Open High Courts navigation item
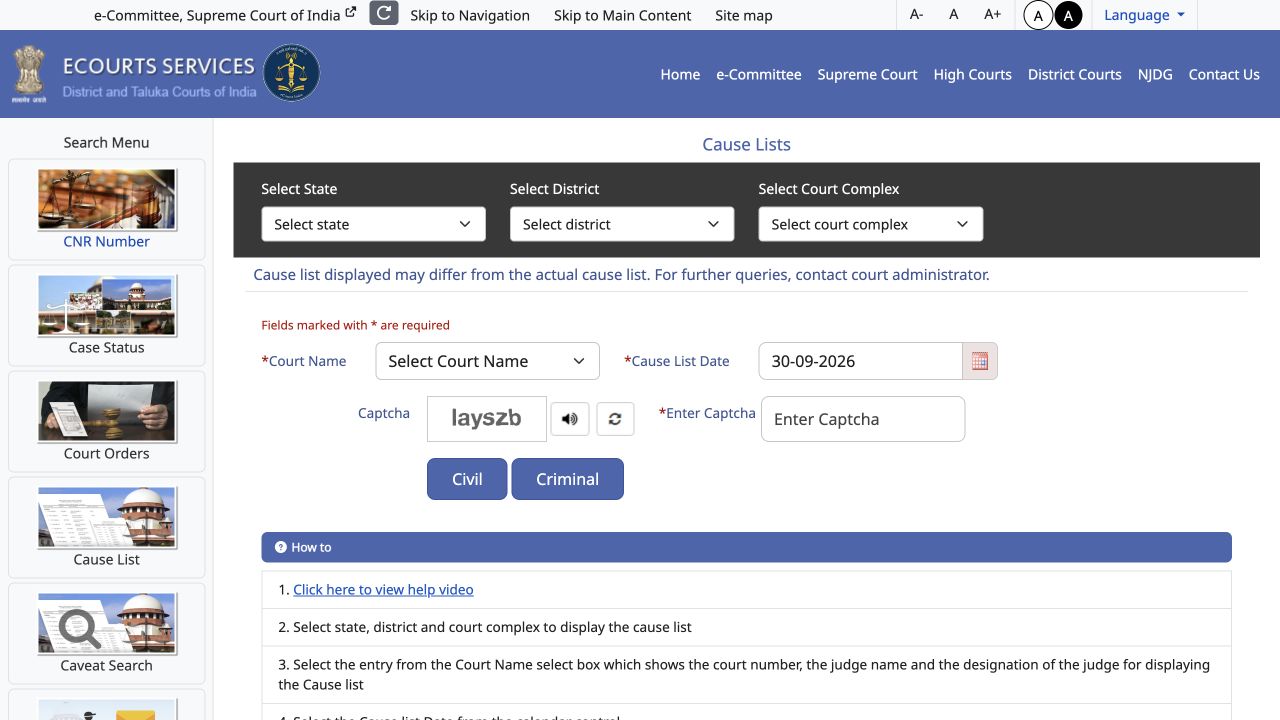The width and height of the screenshot is (1280, 720). point(973,74)
